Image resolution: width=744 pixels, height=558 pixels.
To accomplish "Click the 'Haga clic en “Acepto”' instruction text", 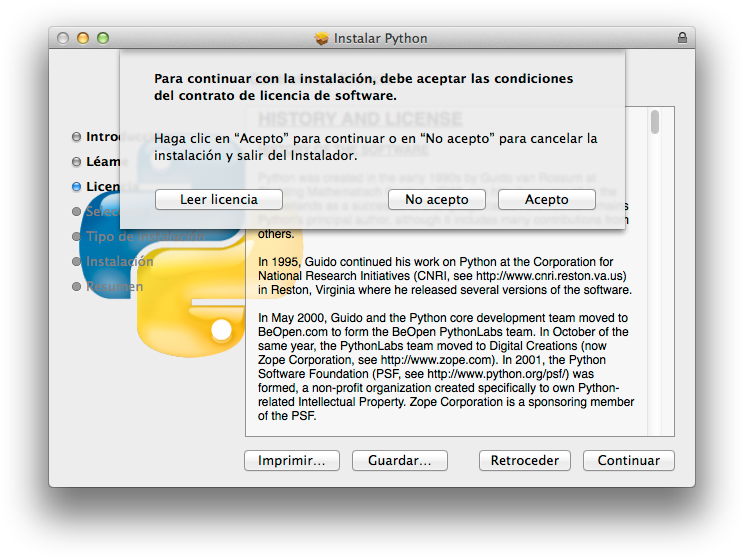I will pyautogui.click(x=375, y=147).
